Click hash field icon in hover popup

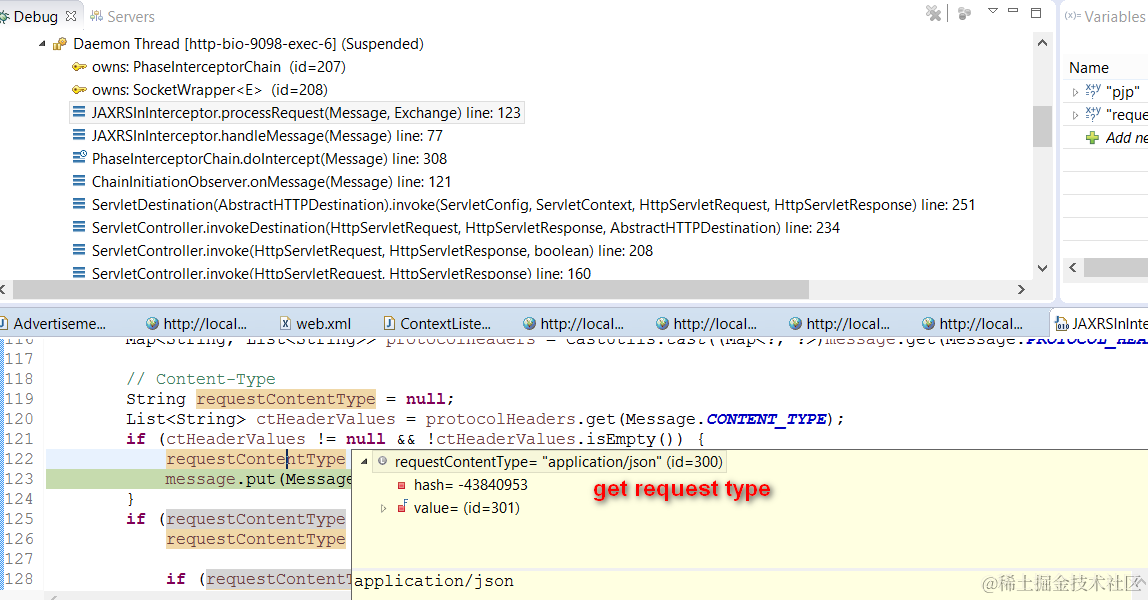pyautogui.click(x=401, y=485)
